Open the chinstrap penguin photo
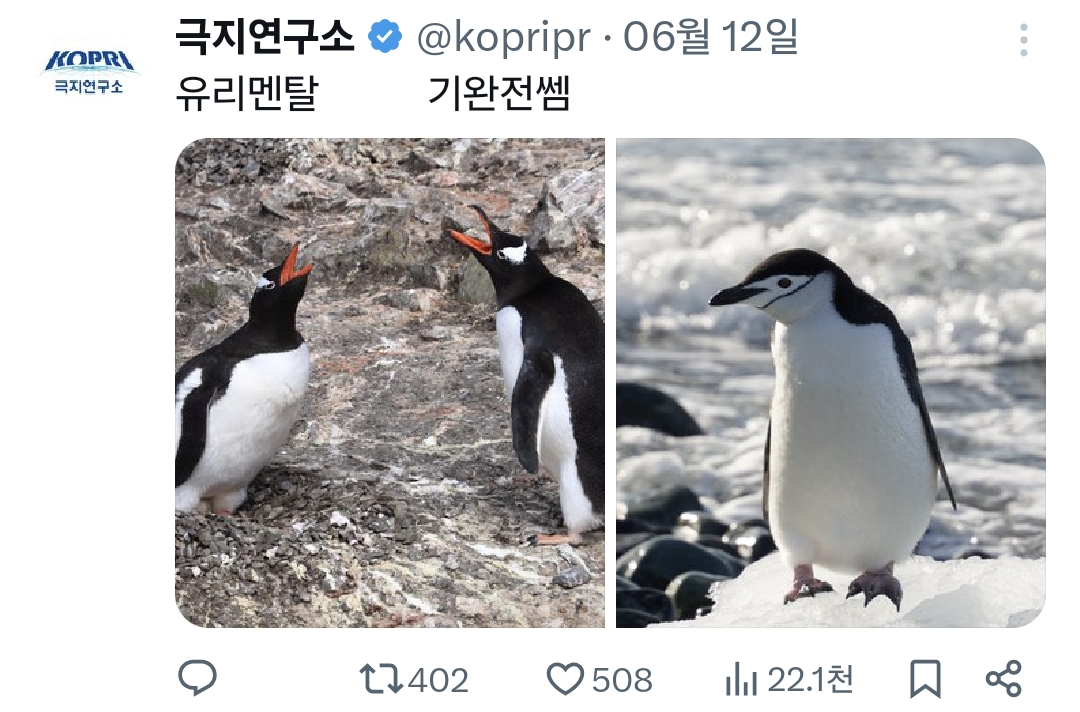The width and height of the screenshot is (1080, 712). tap(831, 383)
